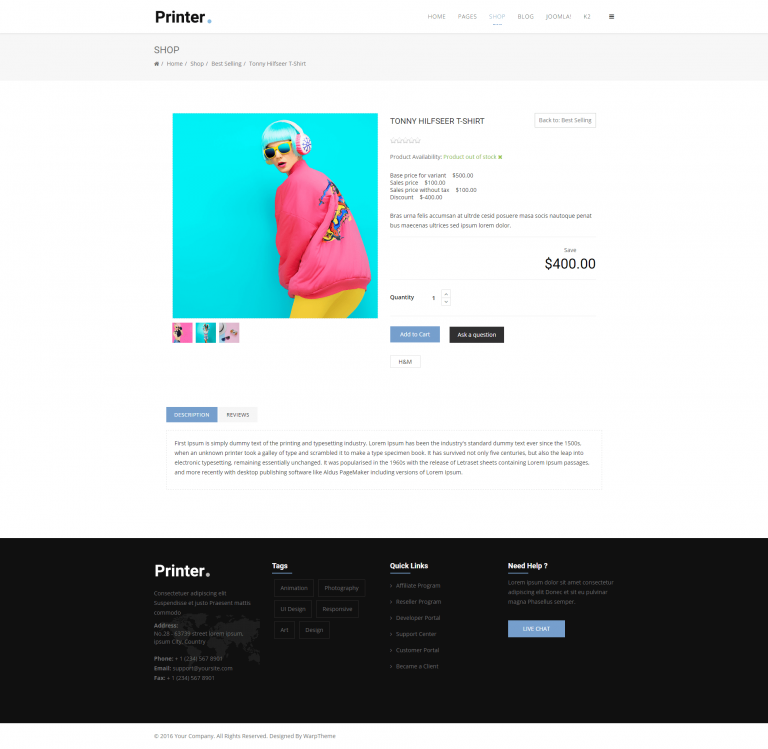
Task: Click the Ask a question button
Action: tap(477, 335)
